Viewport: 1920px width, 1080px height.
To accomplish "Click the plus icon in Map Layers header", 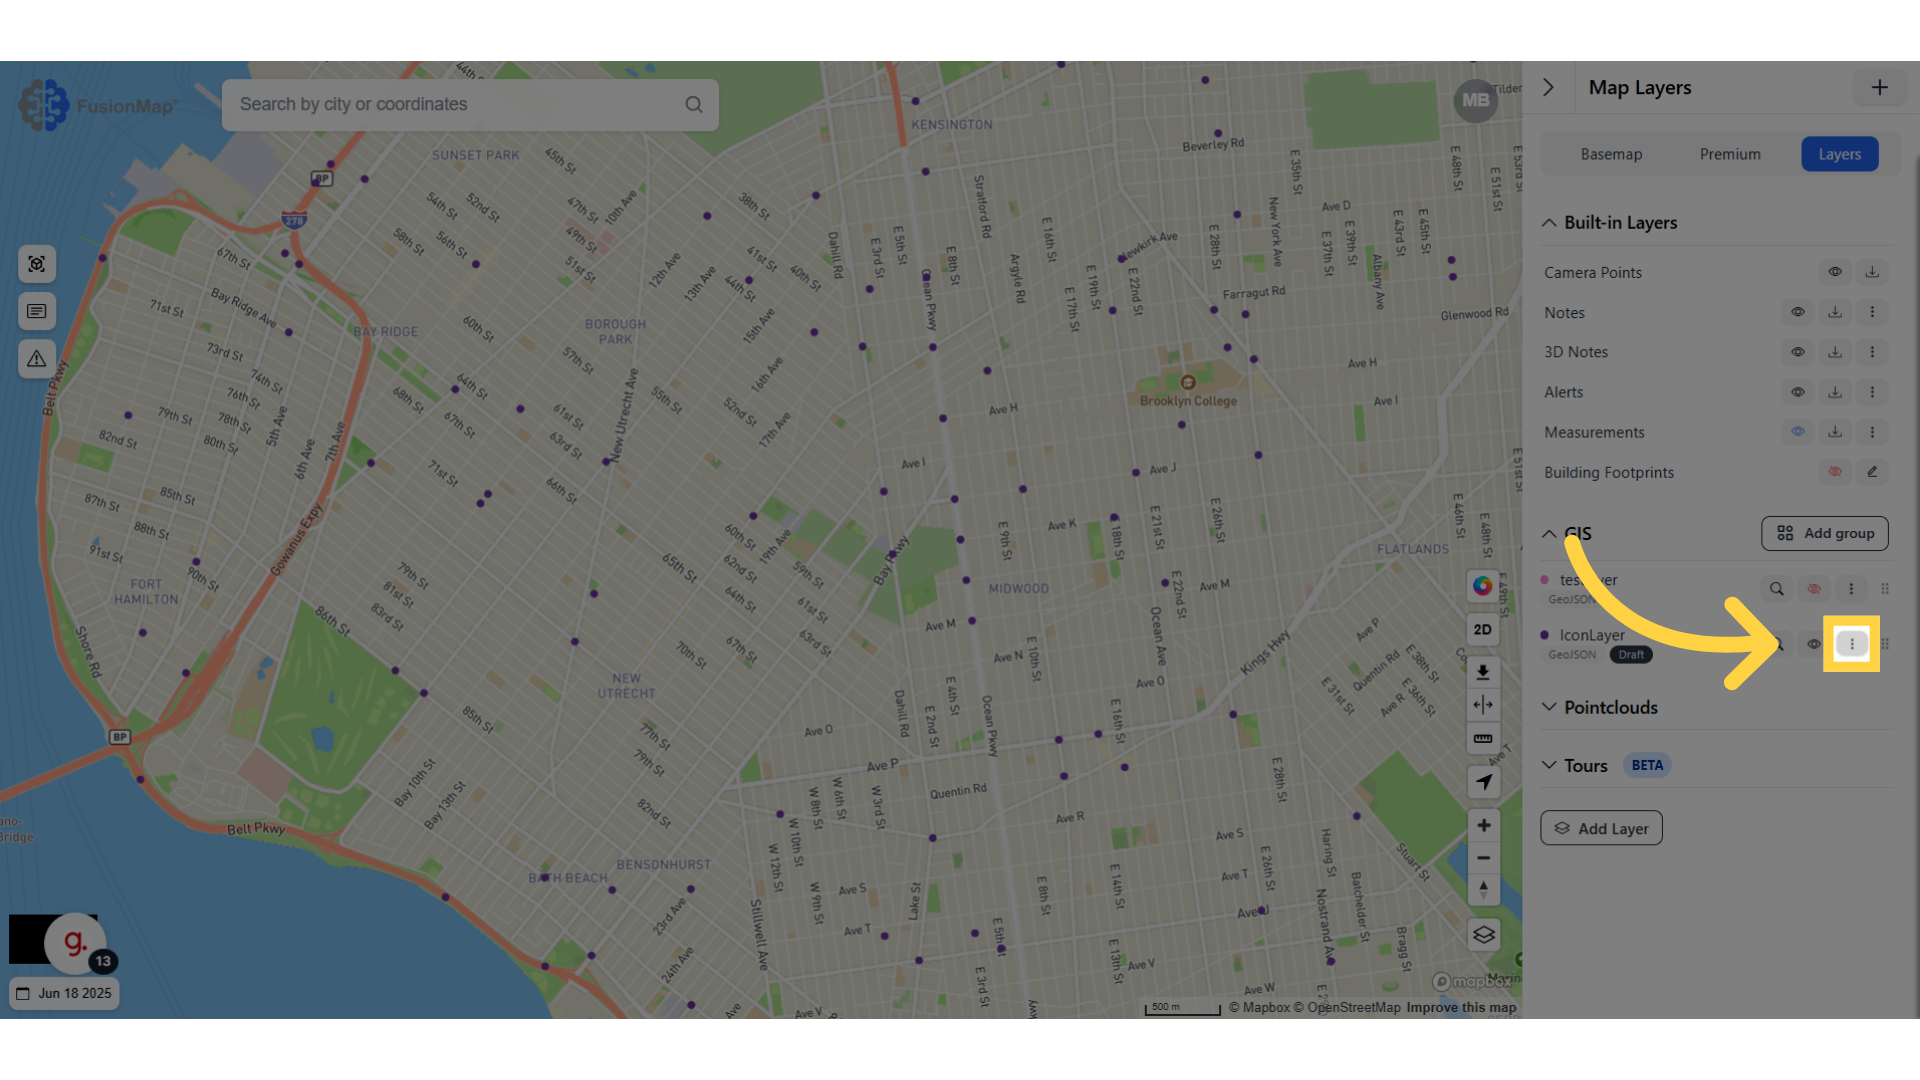I will [1879, 88].
